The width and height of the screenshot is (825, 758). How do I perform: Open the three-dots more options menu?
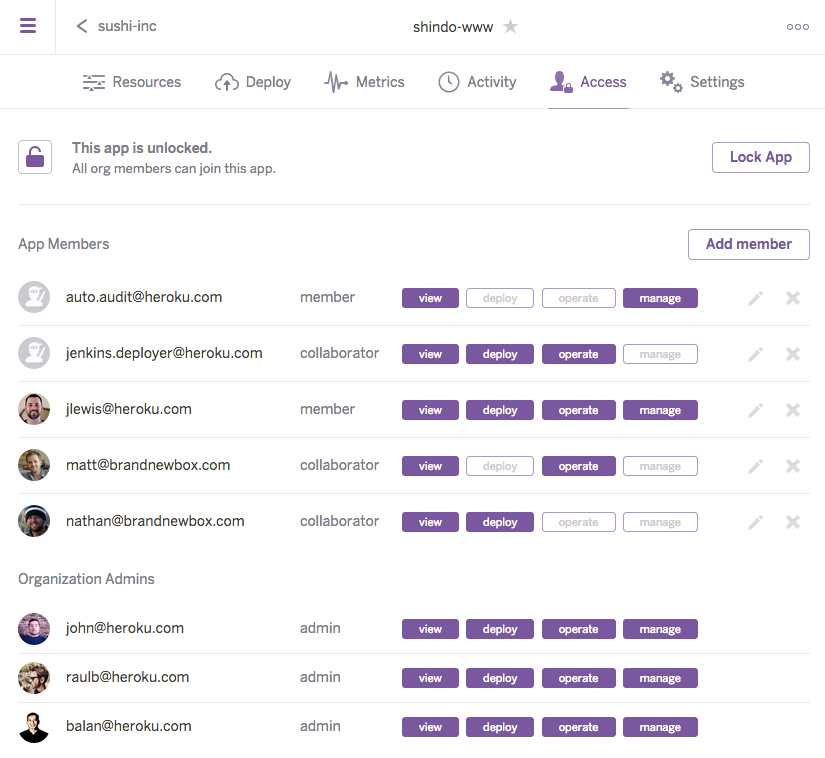tap(797, 27)
